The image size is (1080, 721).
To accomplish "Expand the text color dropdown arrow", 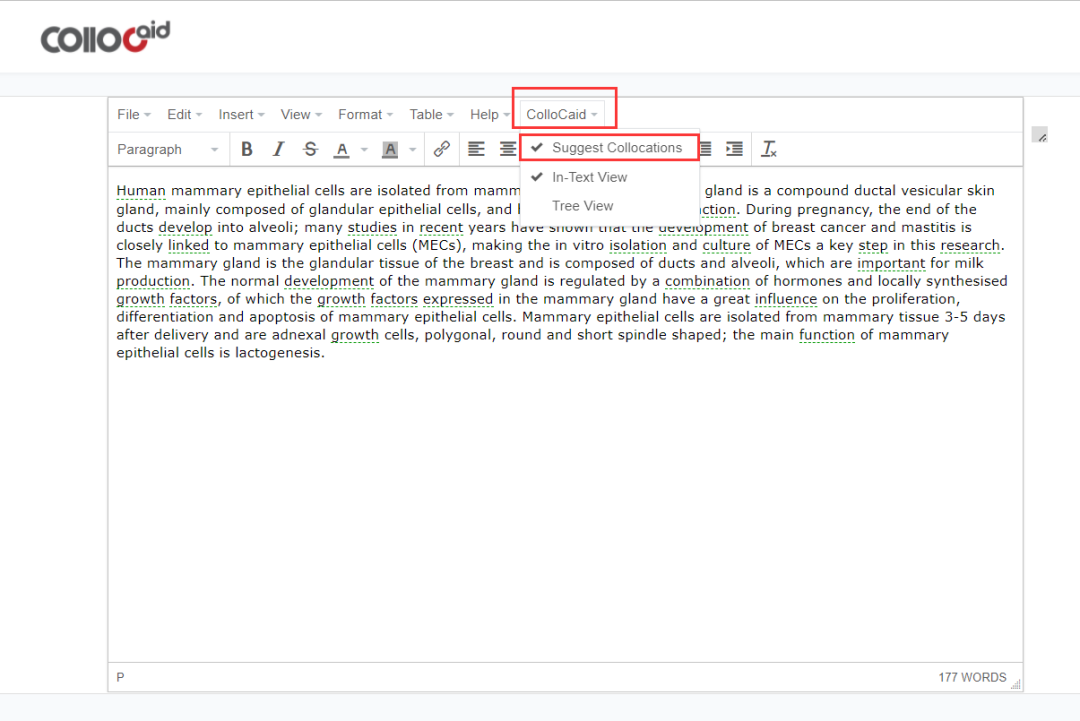I will click(364, 149).
